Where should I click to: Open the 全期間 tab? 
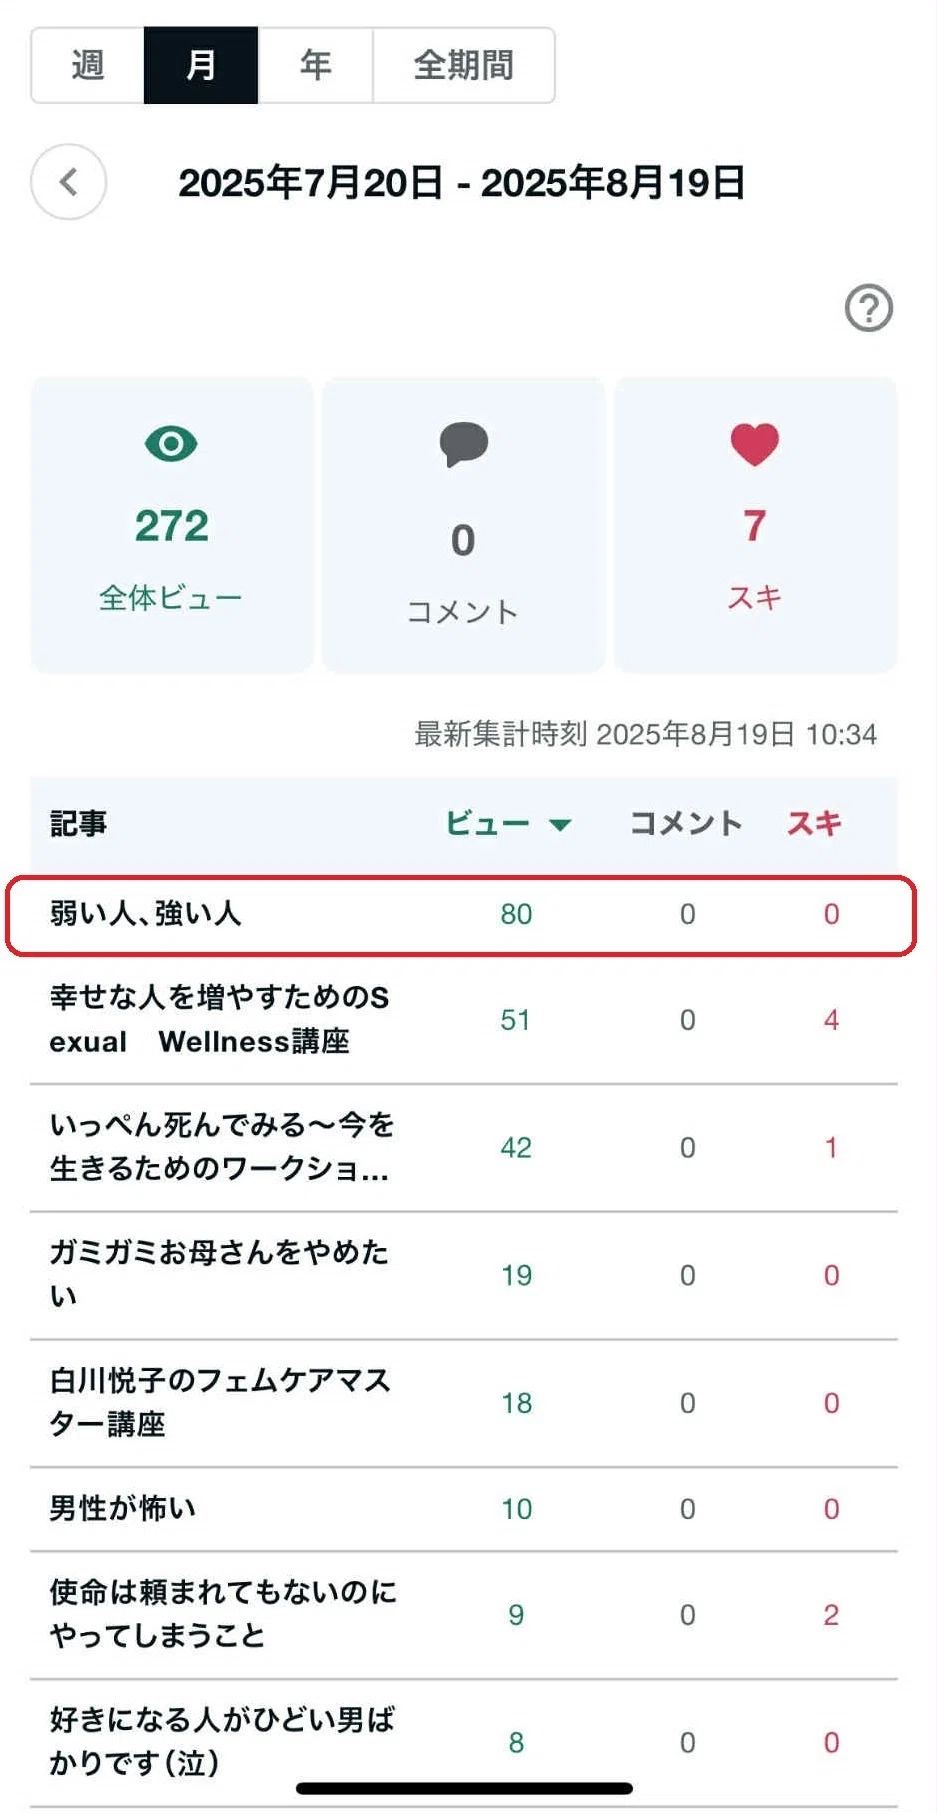pyautogui.click(x=464, y=65)
